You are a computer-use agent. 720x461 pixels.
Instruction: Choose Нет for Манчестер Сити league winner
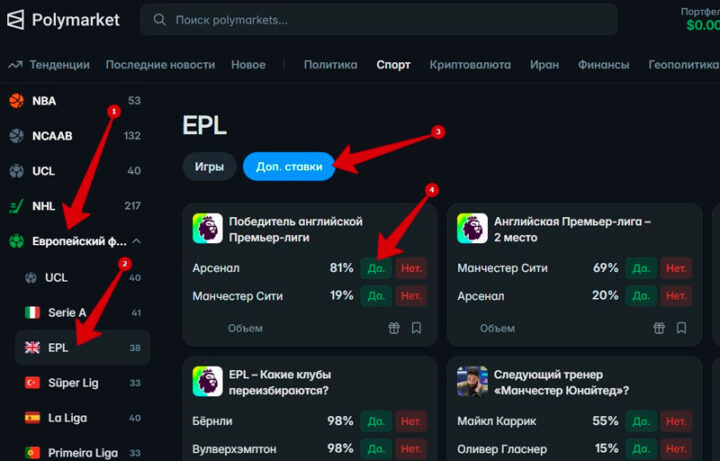coord(410,296)
